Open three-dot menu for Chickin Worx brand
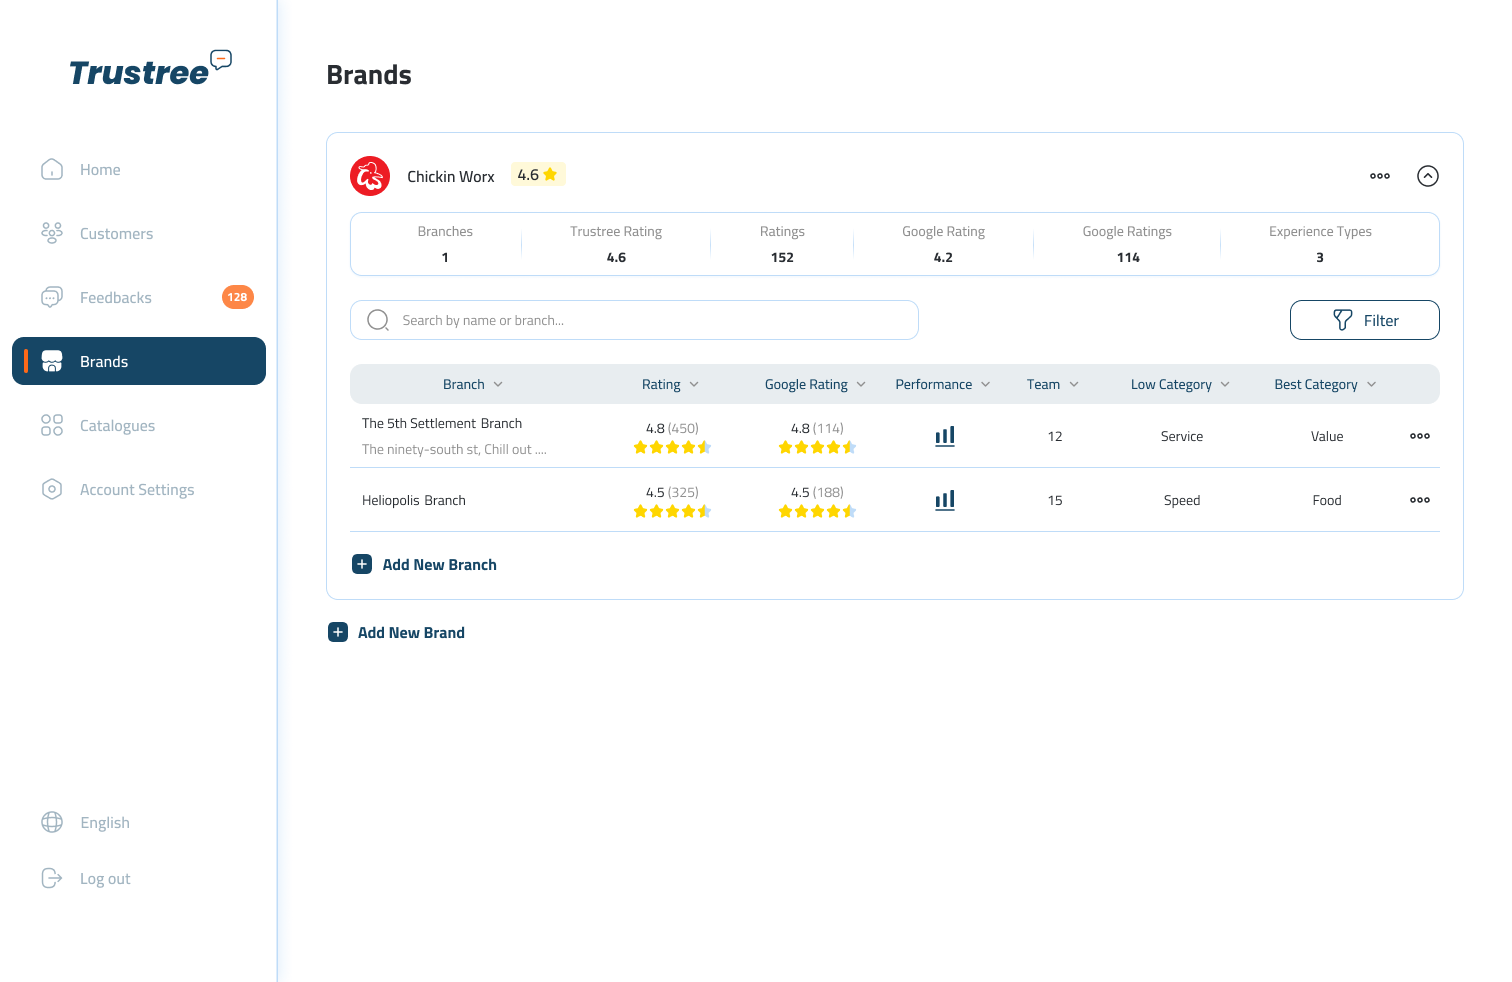 1379,176
